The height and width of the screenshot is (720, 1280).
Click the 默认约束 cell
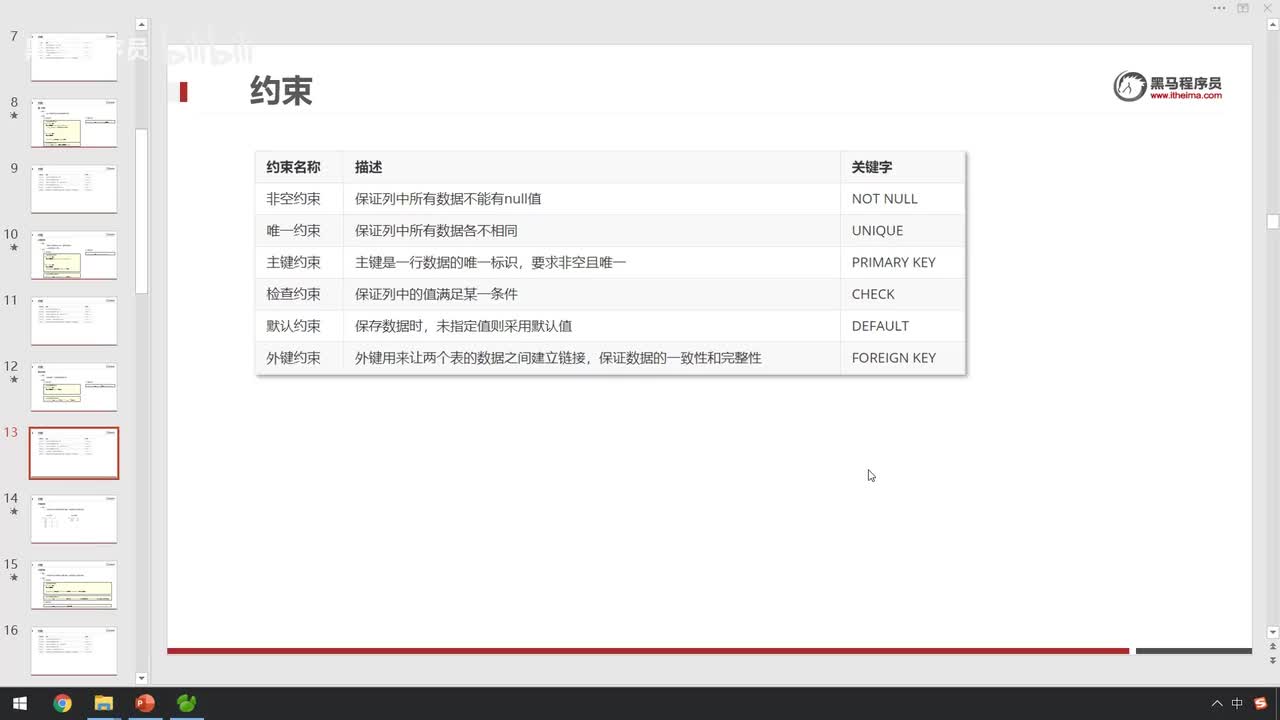(x=299, y=326)
